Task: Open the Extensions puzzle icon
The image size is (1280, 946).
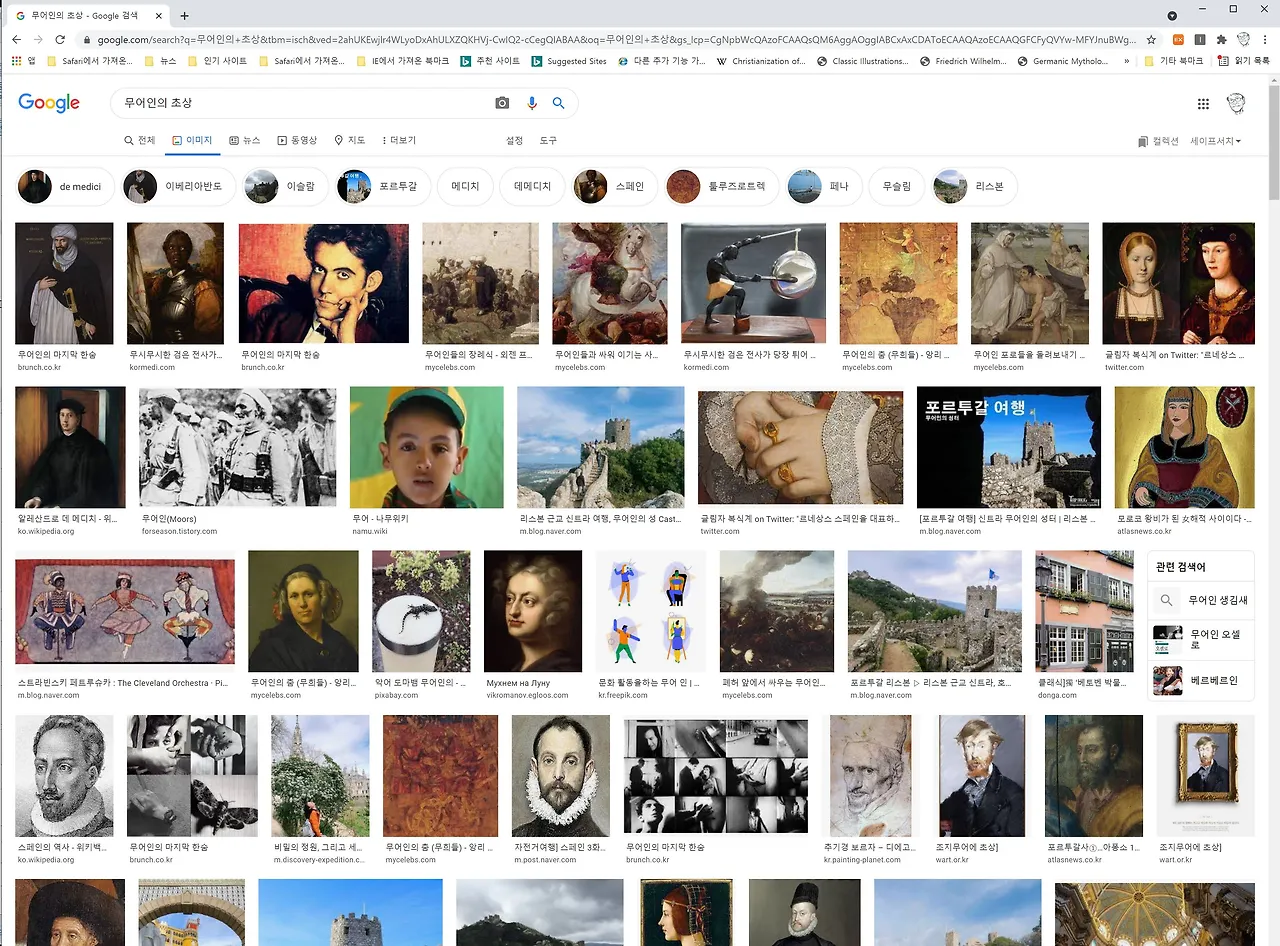Action: (1221, 39)
